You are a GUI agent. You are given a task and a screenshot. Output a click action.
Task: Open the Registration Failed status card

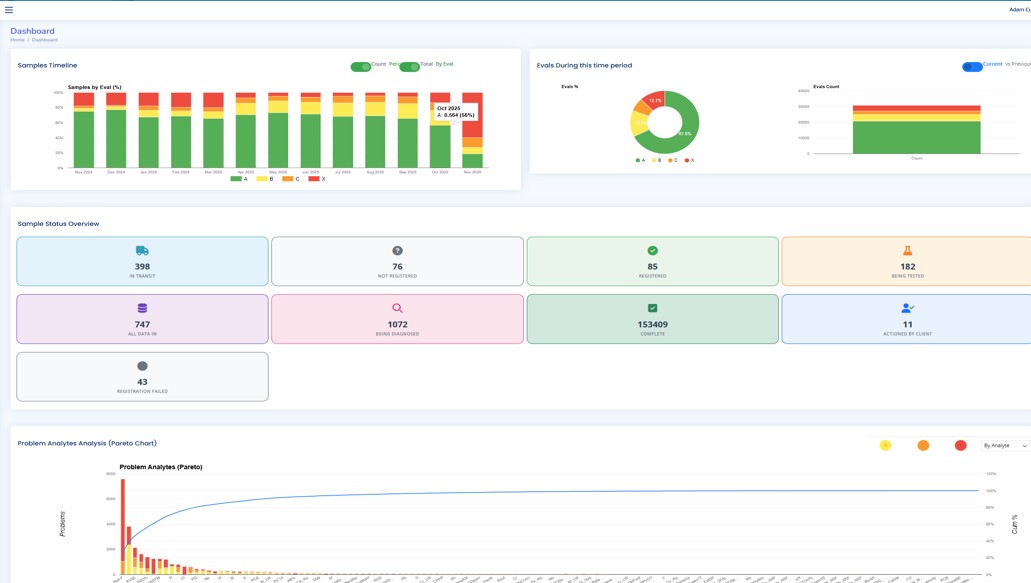(142, 377)
